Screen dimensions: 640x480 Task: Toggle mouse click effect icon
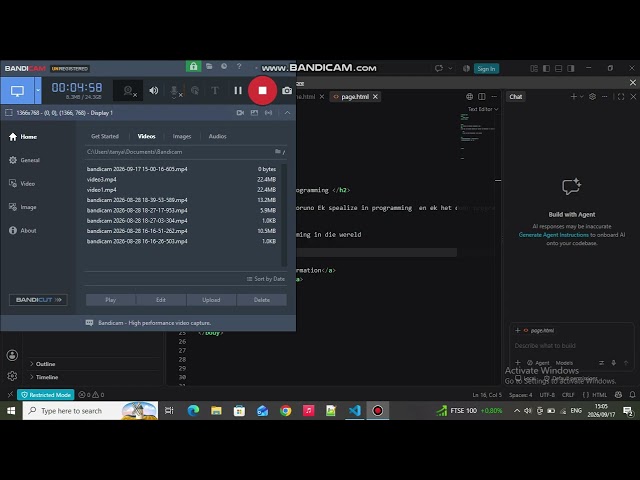[x=195, y=91]
